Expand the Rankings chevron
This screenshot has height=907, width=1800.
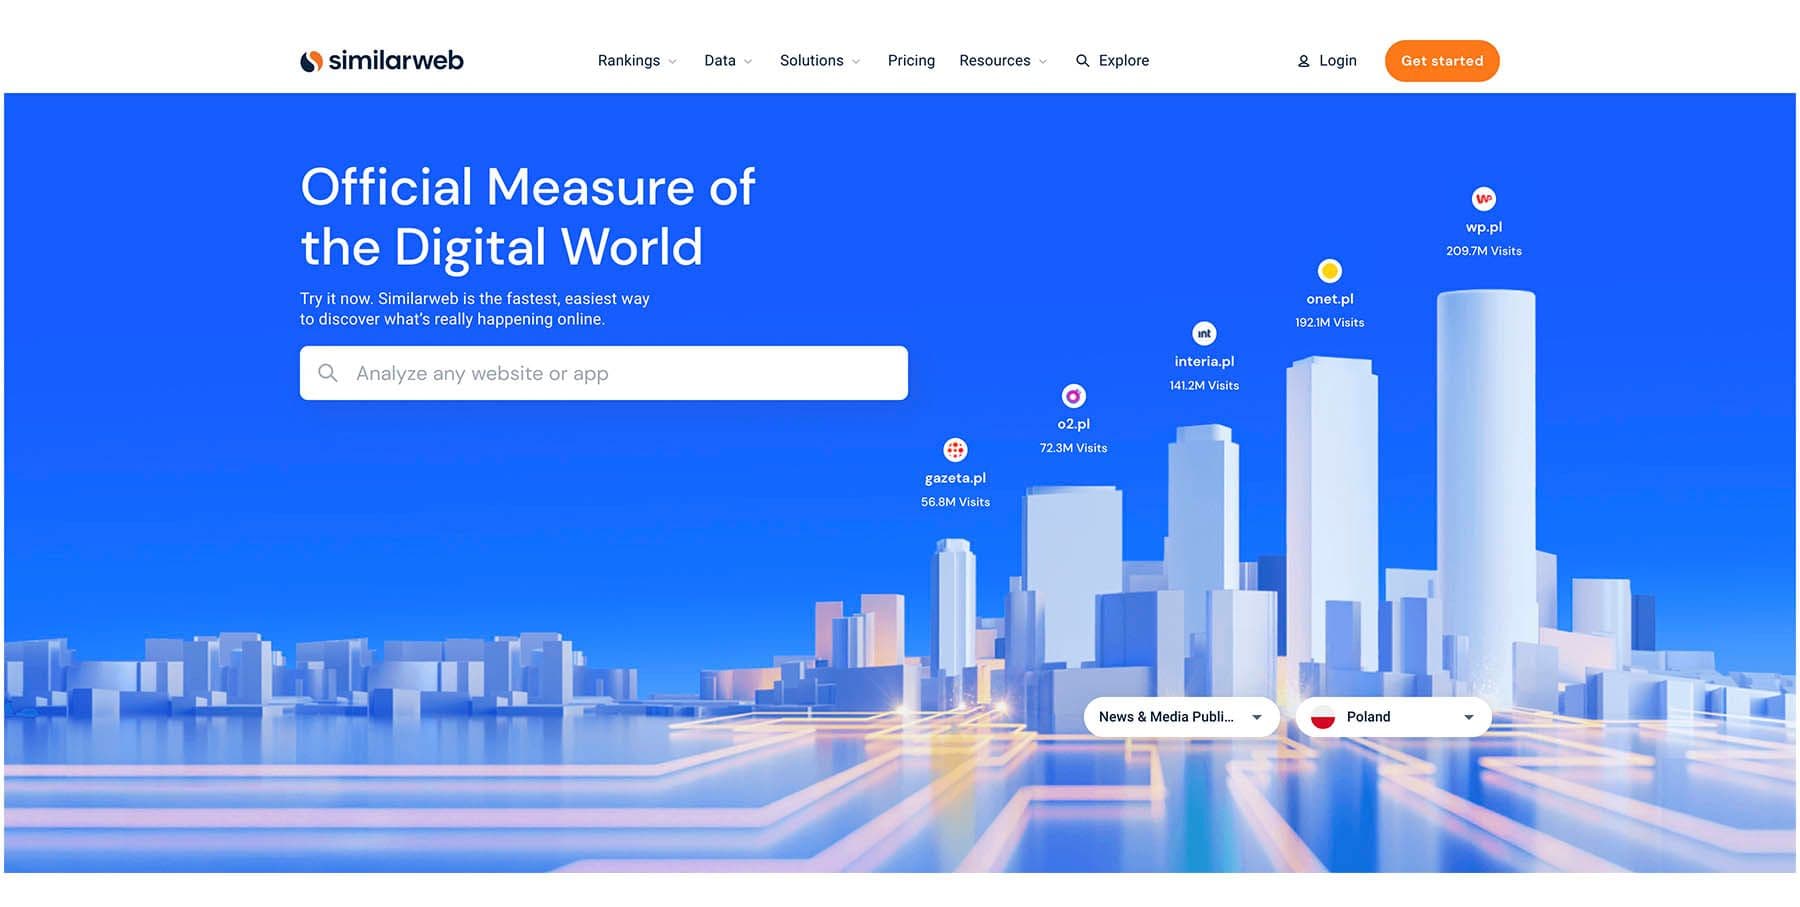(672, 62)
